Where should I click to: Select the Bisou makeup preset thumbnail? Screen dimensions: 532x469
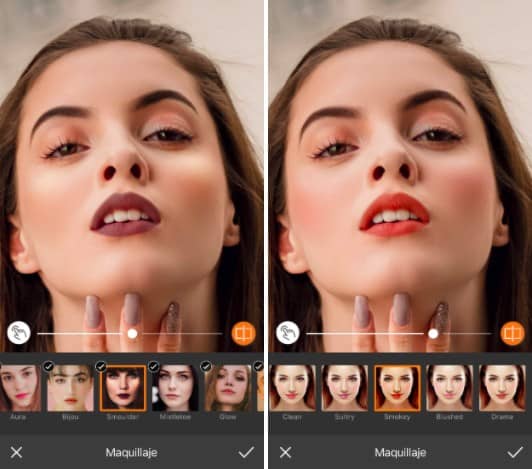(x=70, y=388)
